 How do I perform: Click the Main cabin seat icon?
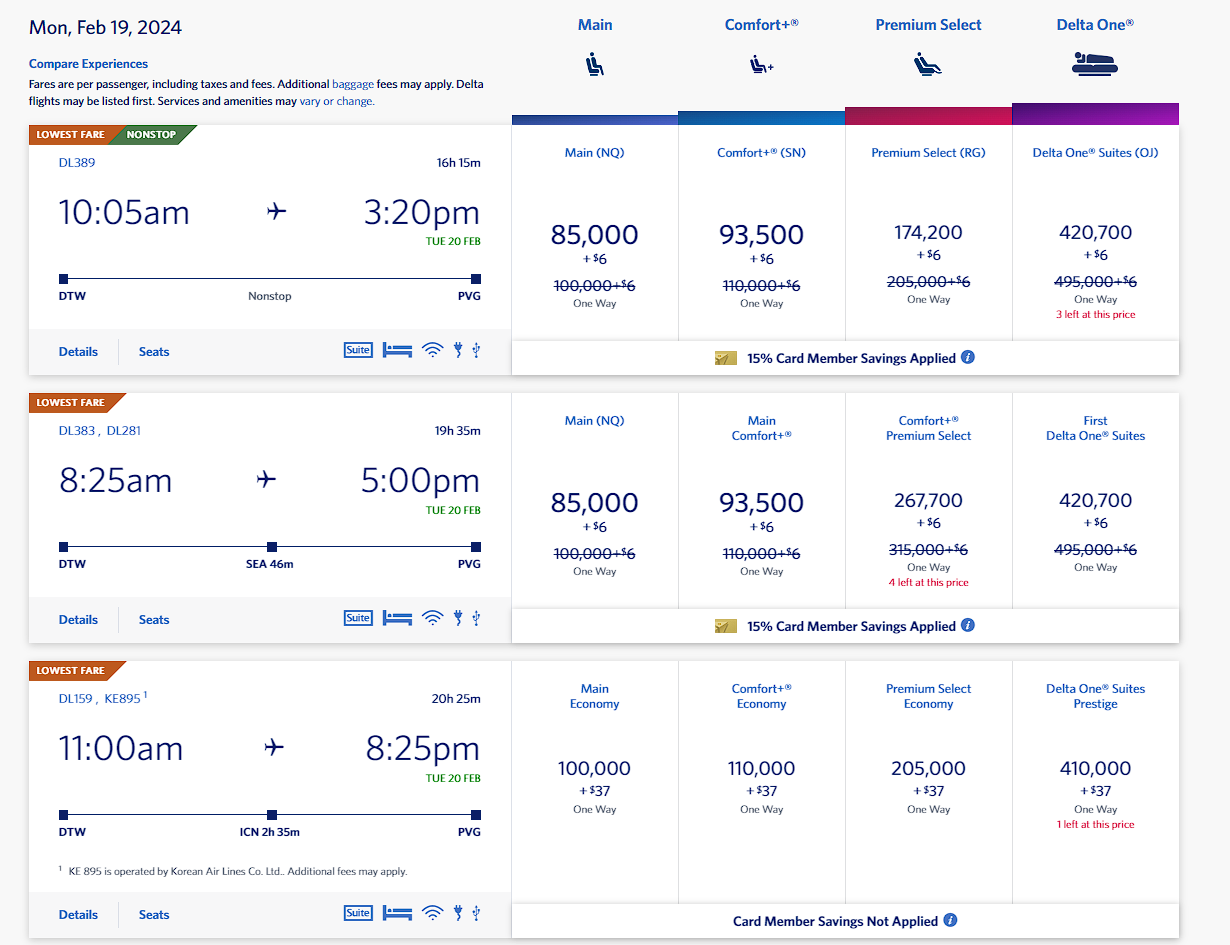[595, 66]
